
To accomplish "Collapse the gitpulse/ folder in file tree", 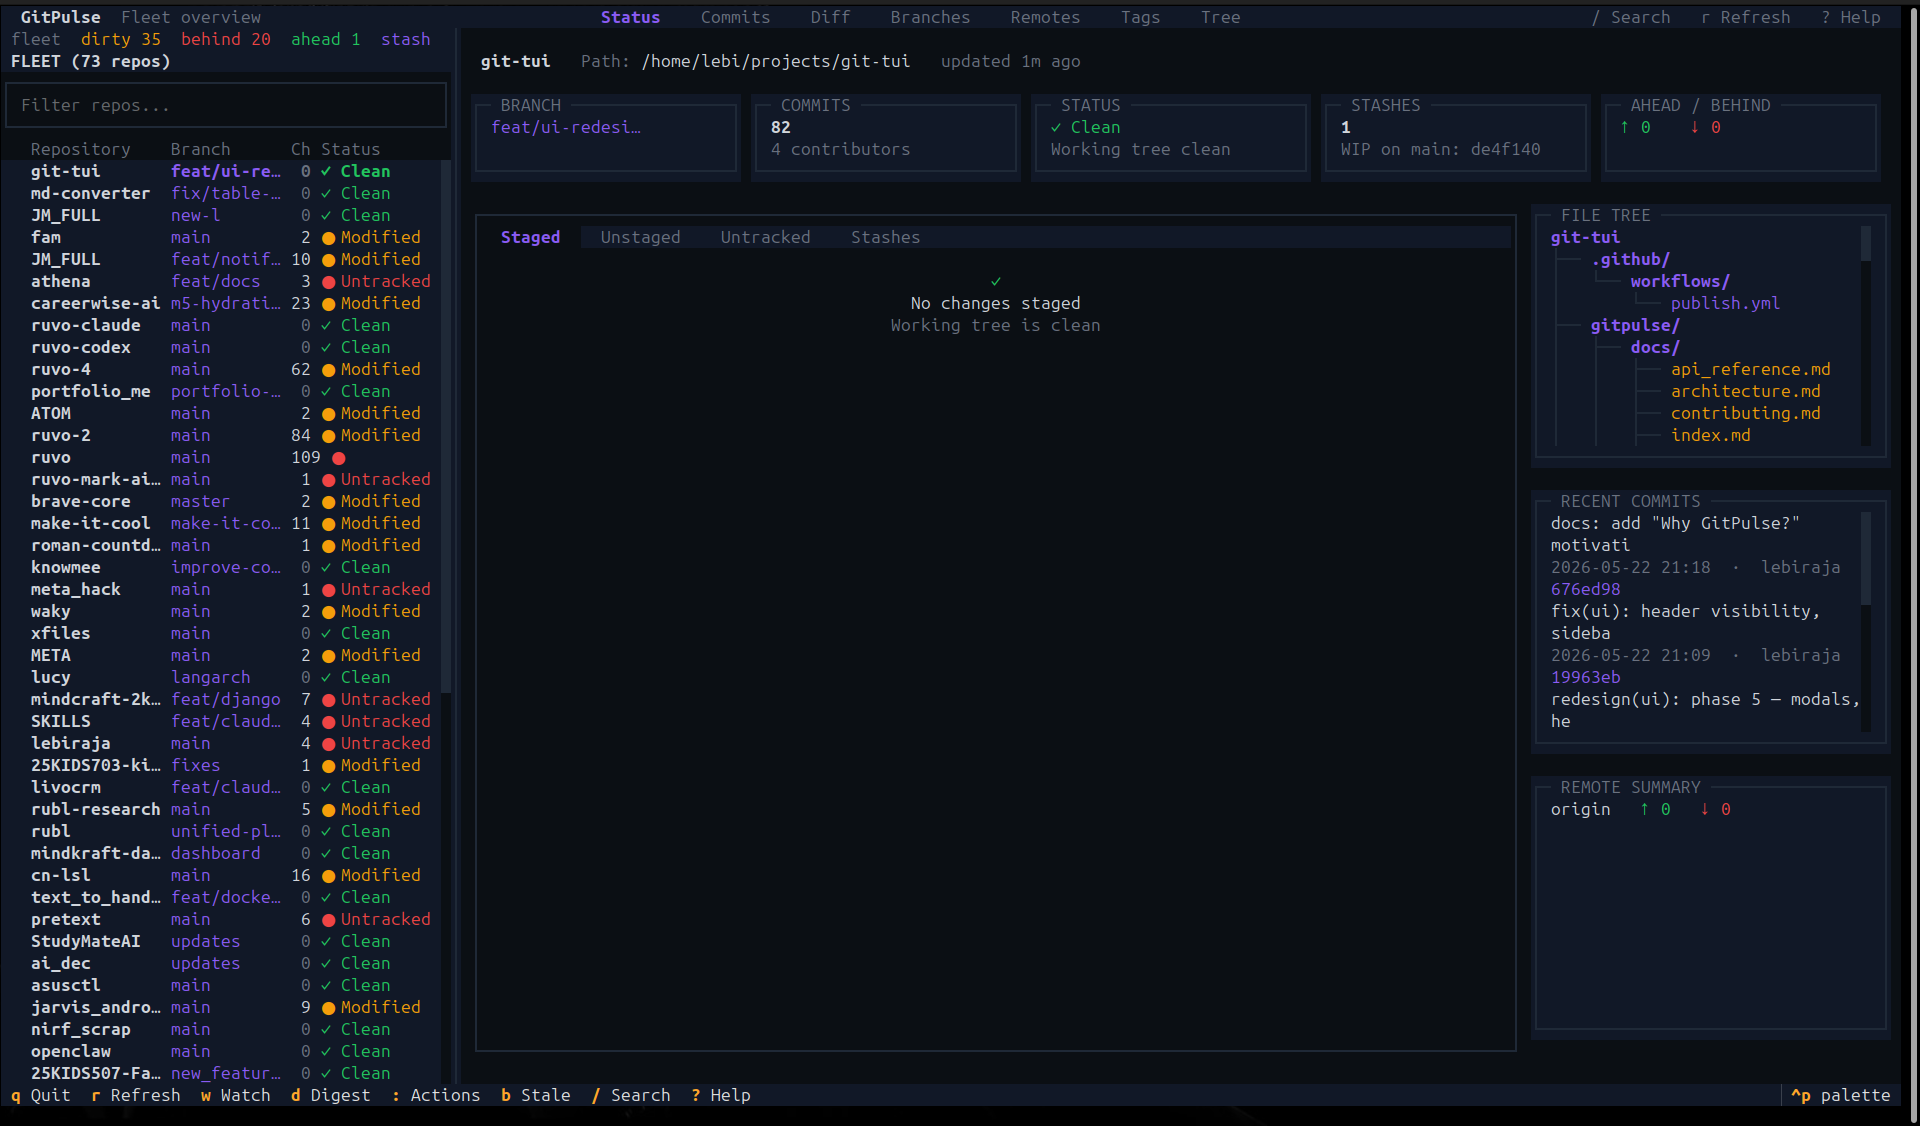I will click(1635, 325).
